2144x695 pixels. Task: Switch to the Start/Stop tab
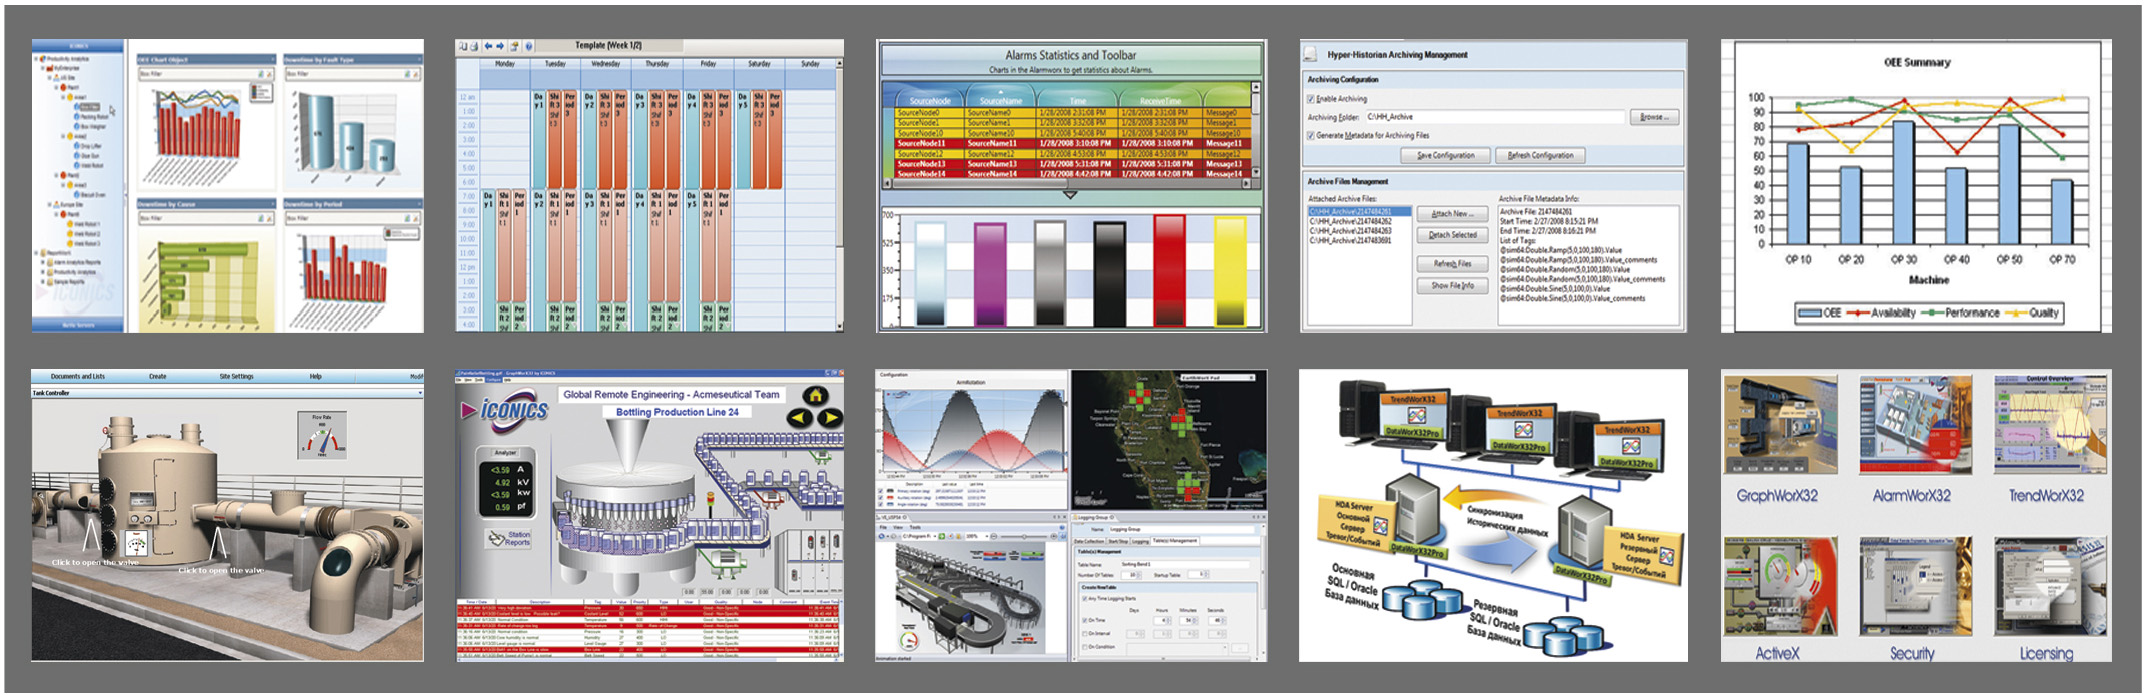click(1117, 541)
